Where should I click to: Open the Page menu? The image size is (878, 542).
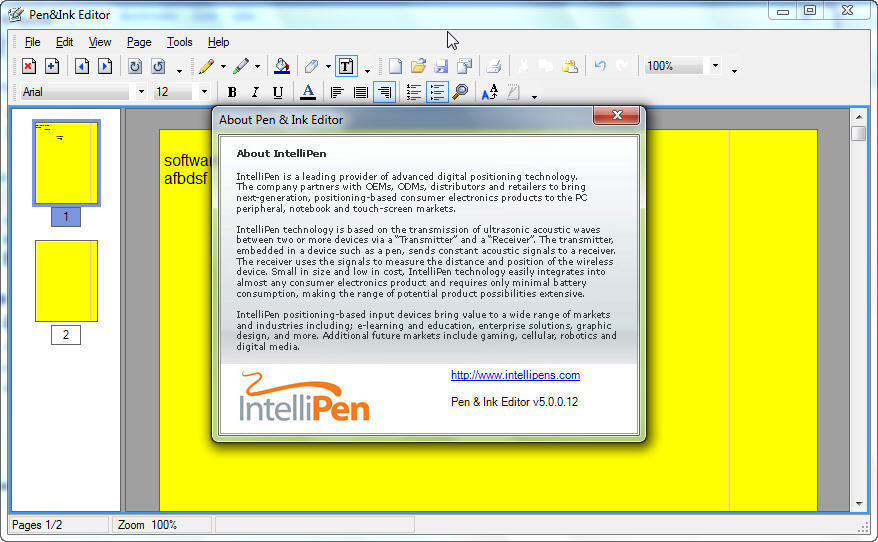[139, 42]
